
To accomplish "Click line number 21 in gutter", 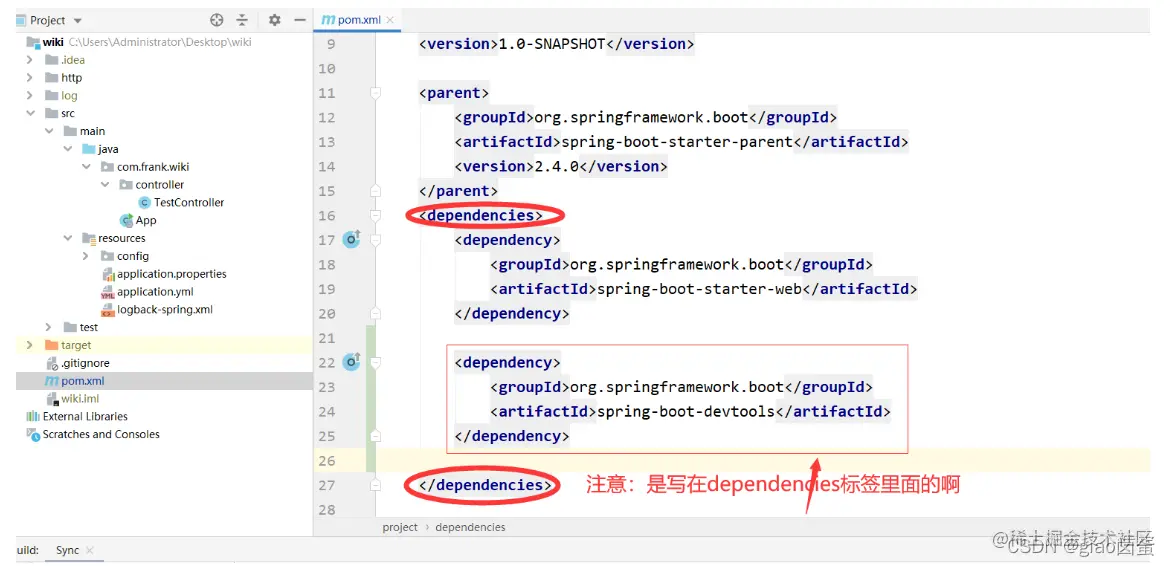I will tap(327, 339).
